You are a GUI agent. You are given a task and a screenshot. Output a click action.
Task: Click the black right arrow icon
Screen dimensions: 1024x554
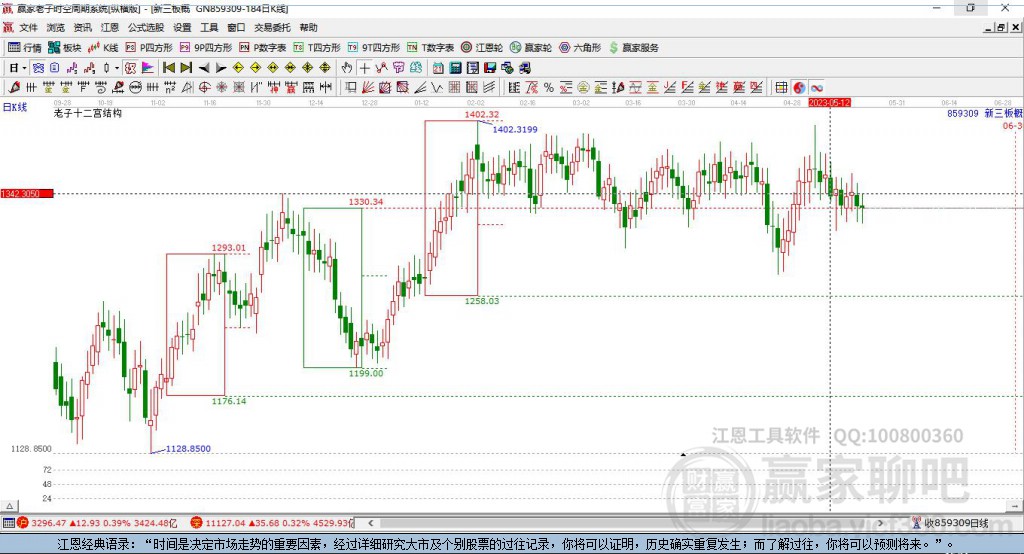221,68
